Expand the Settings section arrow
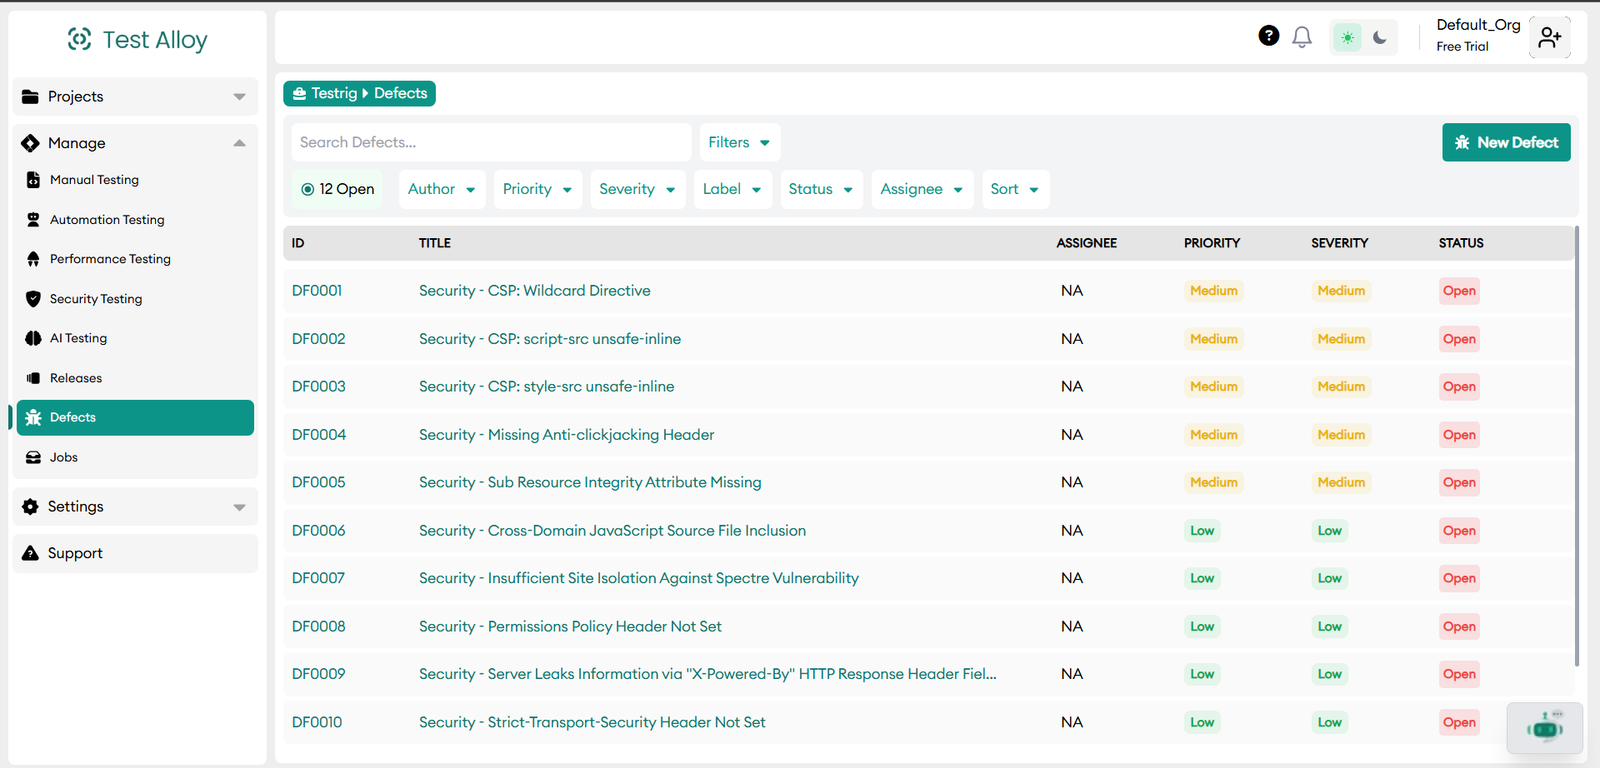The height and width of the screenshot is (768, 1600). (x=239, y=507)
